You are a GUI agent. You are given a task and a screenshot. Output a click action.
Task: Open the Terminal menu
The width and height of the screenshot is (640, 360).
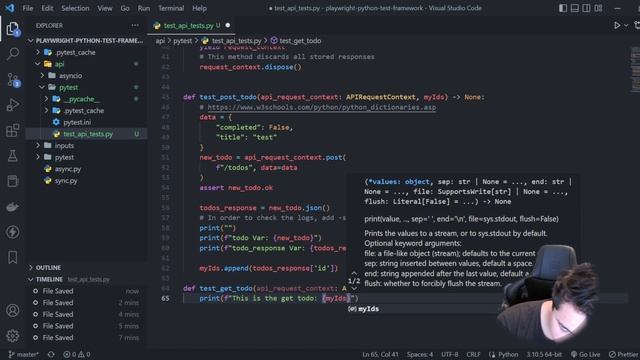171,8
